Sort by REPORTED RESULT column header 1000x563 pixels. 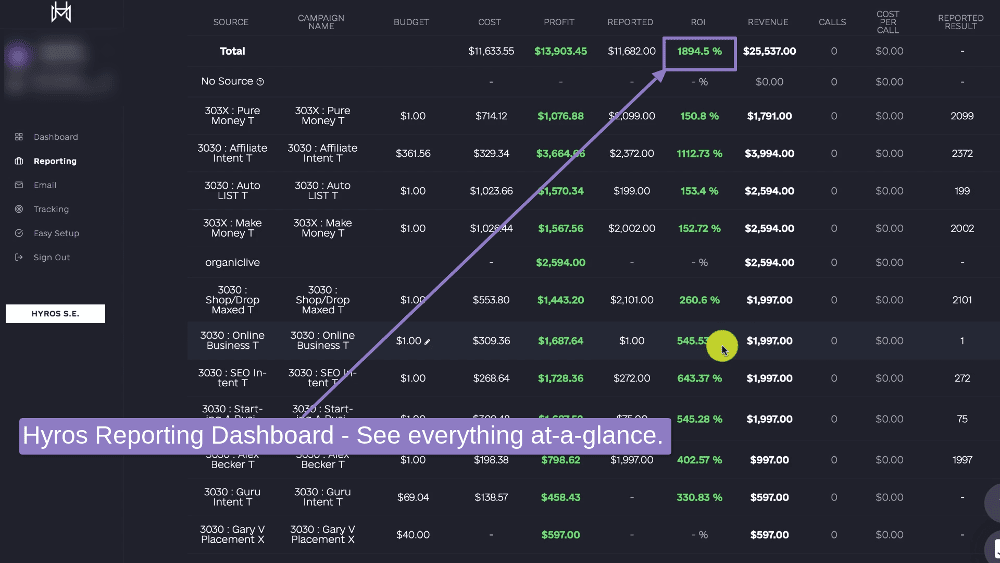(x=960, y=22)
